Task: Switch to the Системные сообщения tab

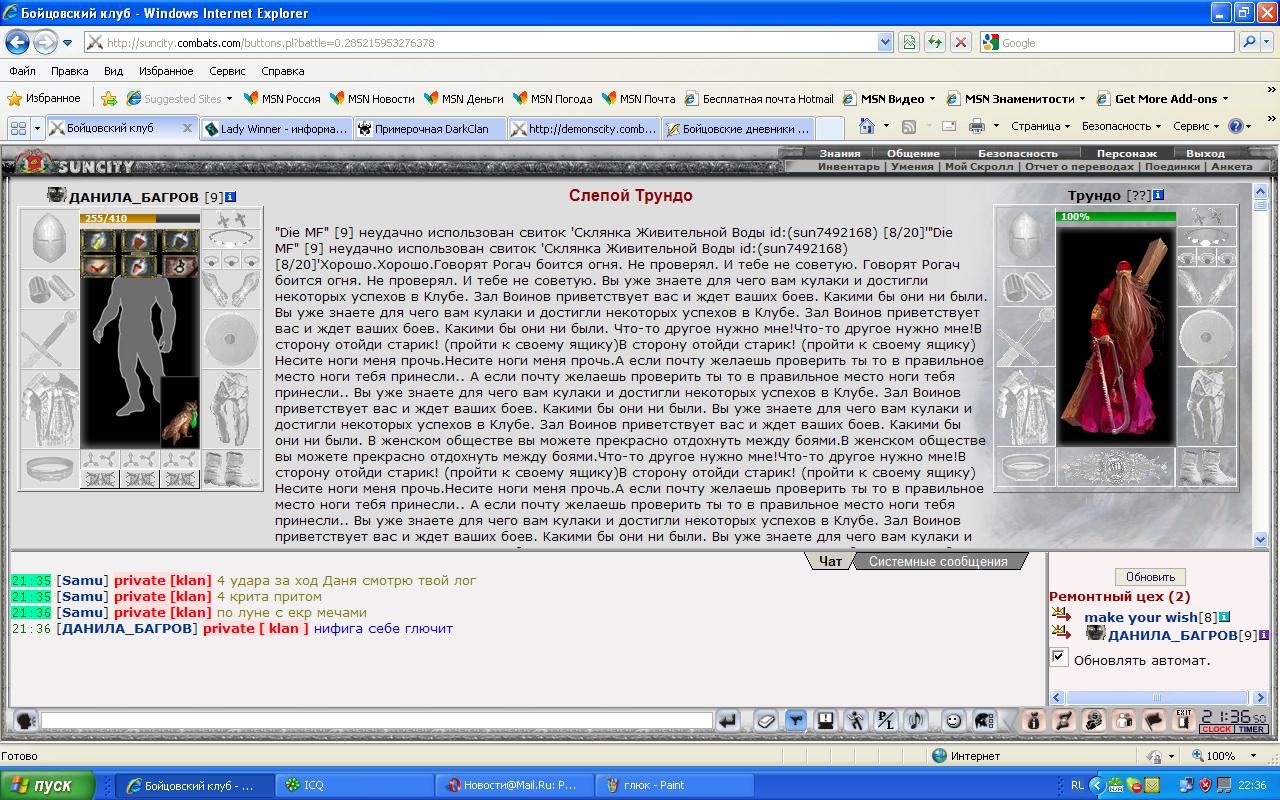Action: pyautogui.click(x=937, y=561)
